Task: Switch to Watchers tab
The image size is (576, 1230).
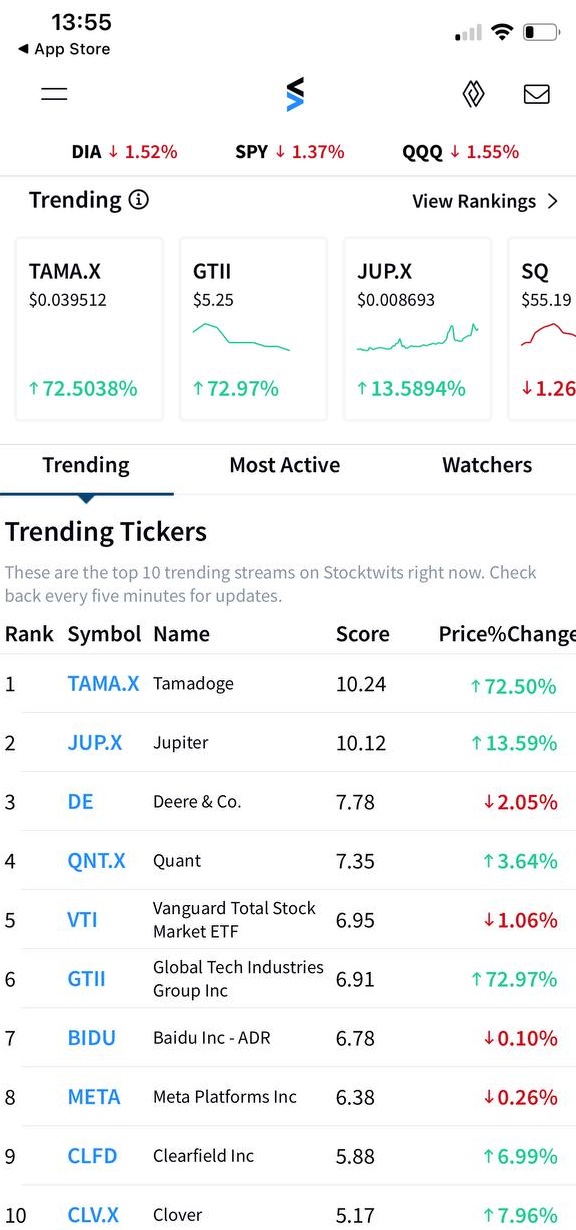Action: tap(487, 465)
